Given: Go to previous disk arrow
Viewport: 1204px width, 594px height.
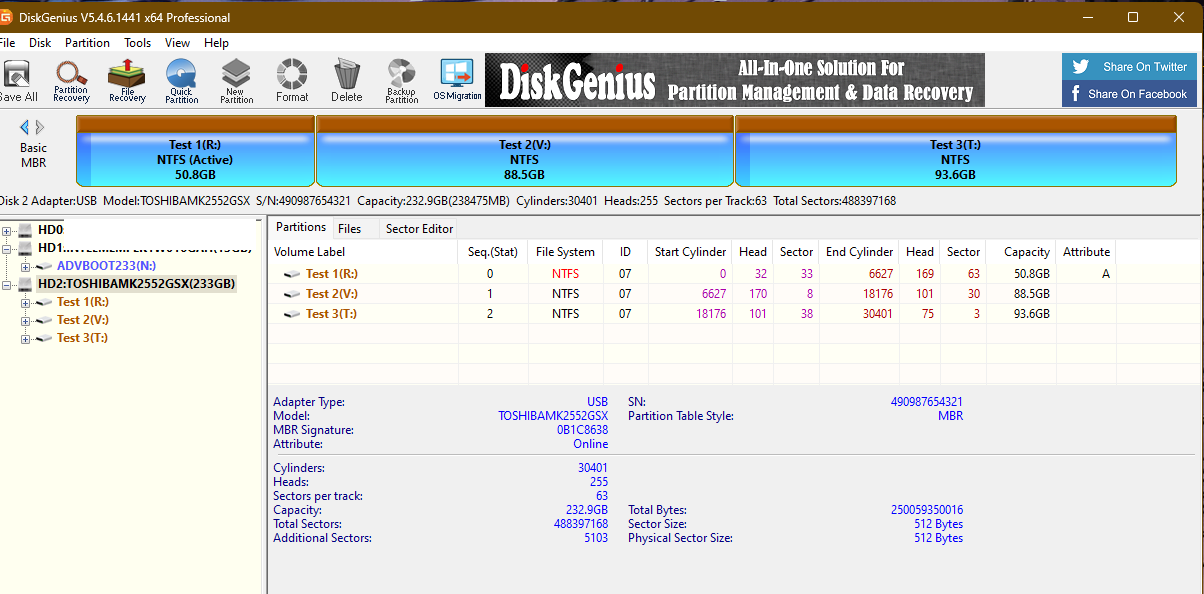Looking at the screenshot, I should (x=25, y=127).
